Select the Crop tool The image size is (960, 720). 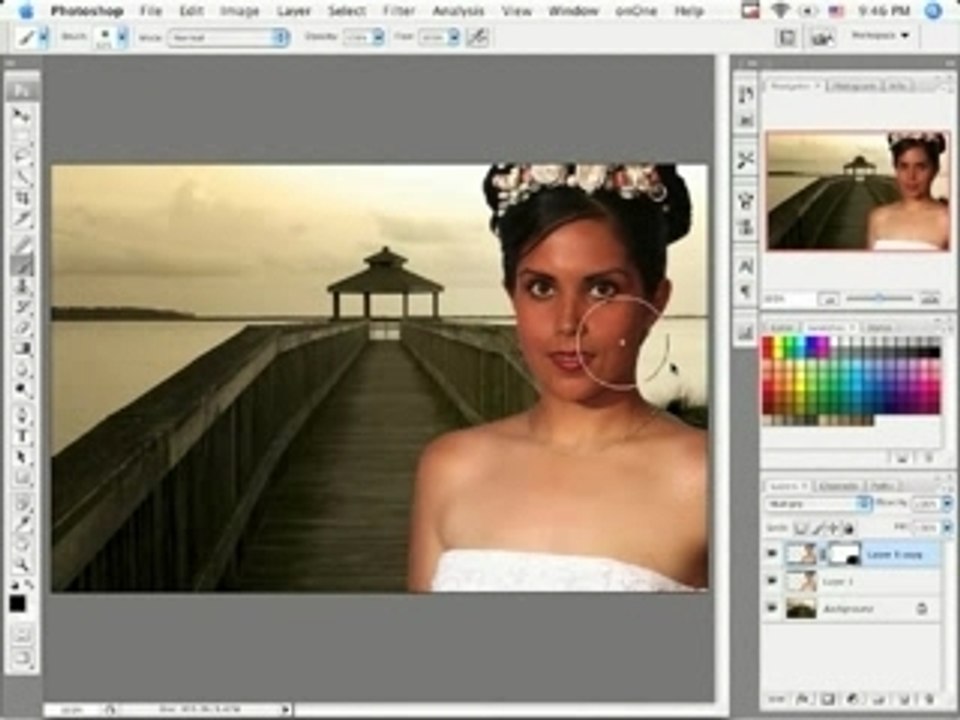pos(22,197)
